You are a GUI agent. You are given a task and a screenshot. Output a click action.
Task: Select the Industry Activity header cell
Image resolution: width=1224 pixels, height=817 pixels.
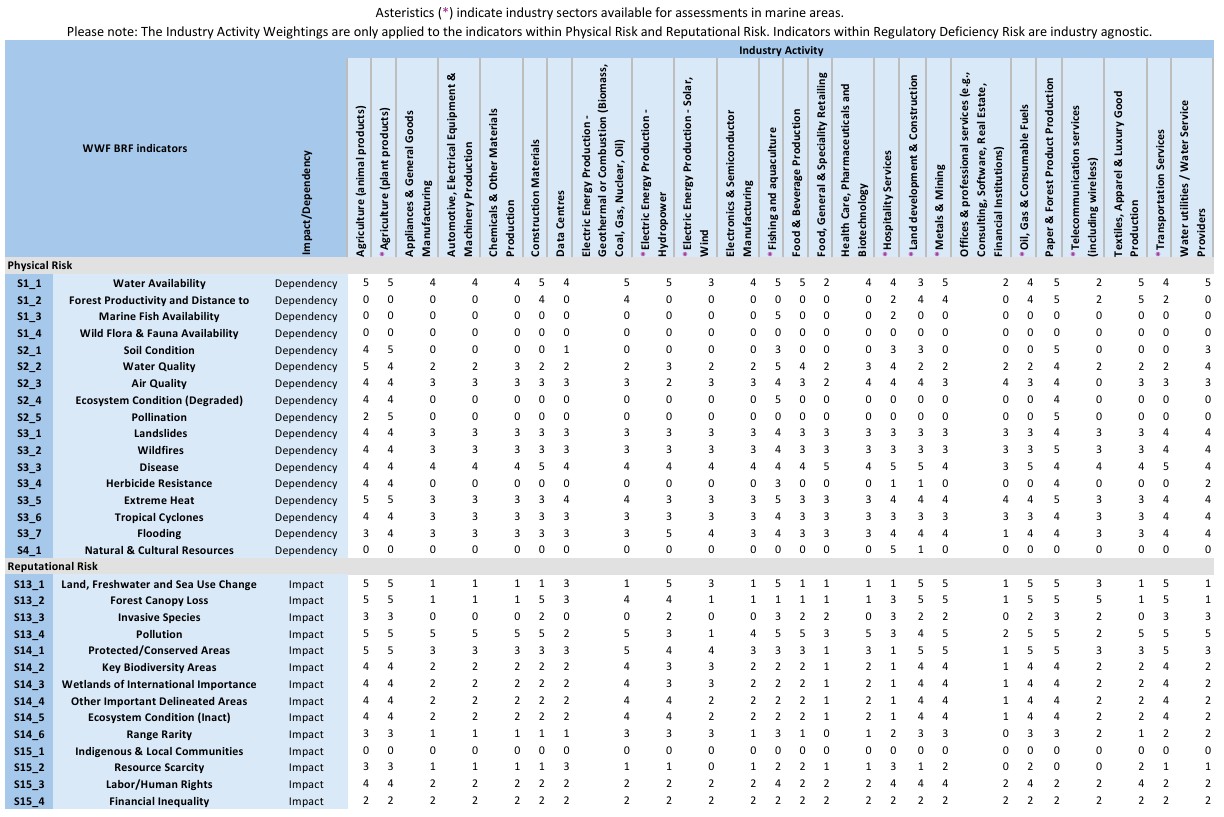coord(781,49)
